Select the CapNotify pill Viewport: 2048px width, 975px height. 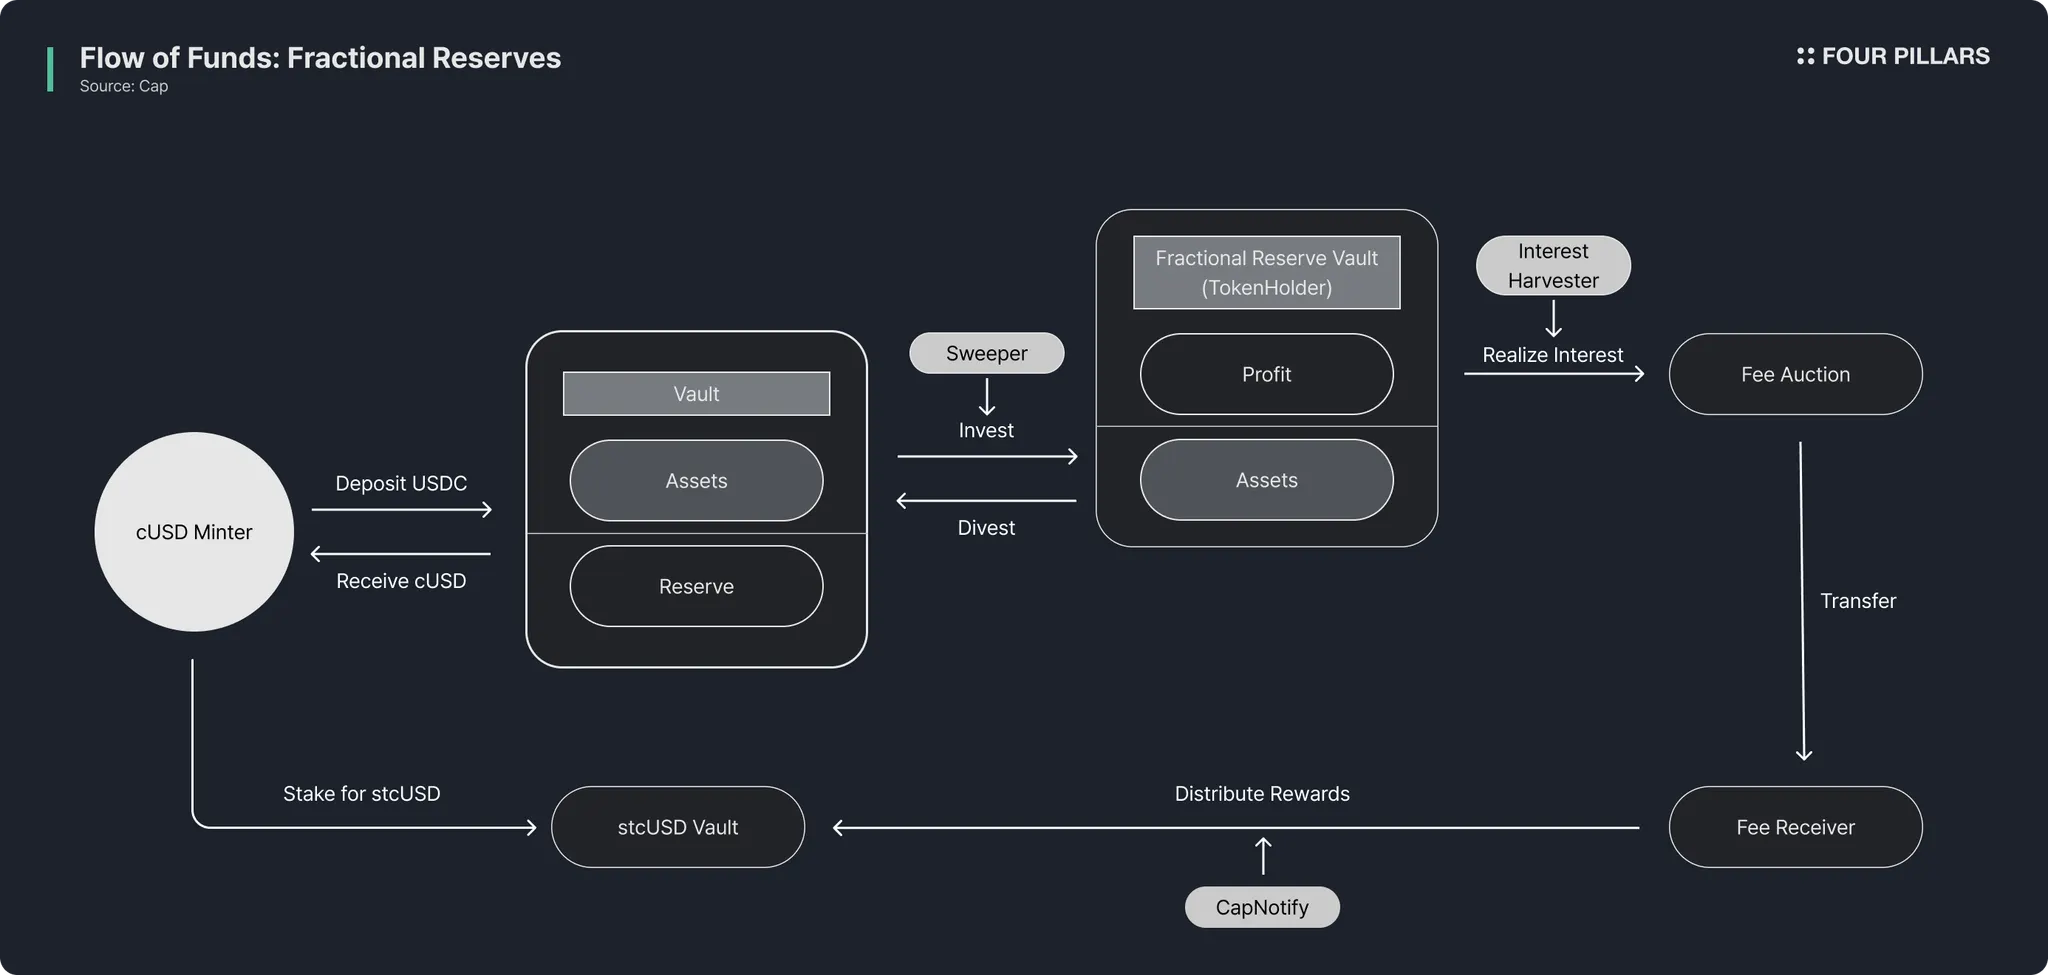click(x=1262, y=907)
